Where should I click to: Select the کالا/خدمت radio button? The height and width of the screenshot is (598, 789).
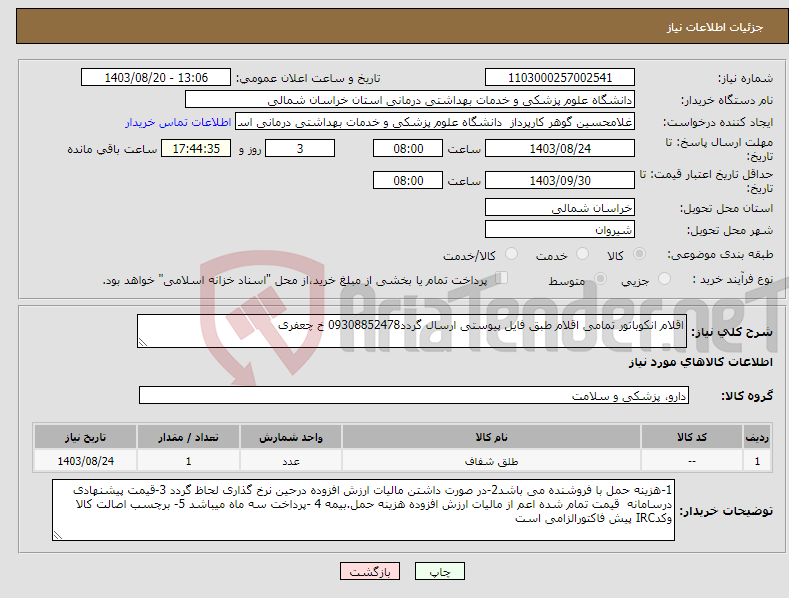pos(511,254)
